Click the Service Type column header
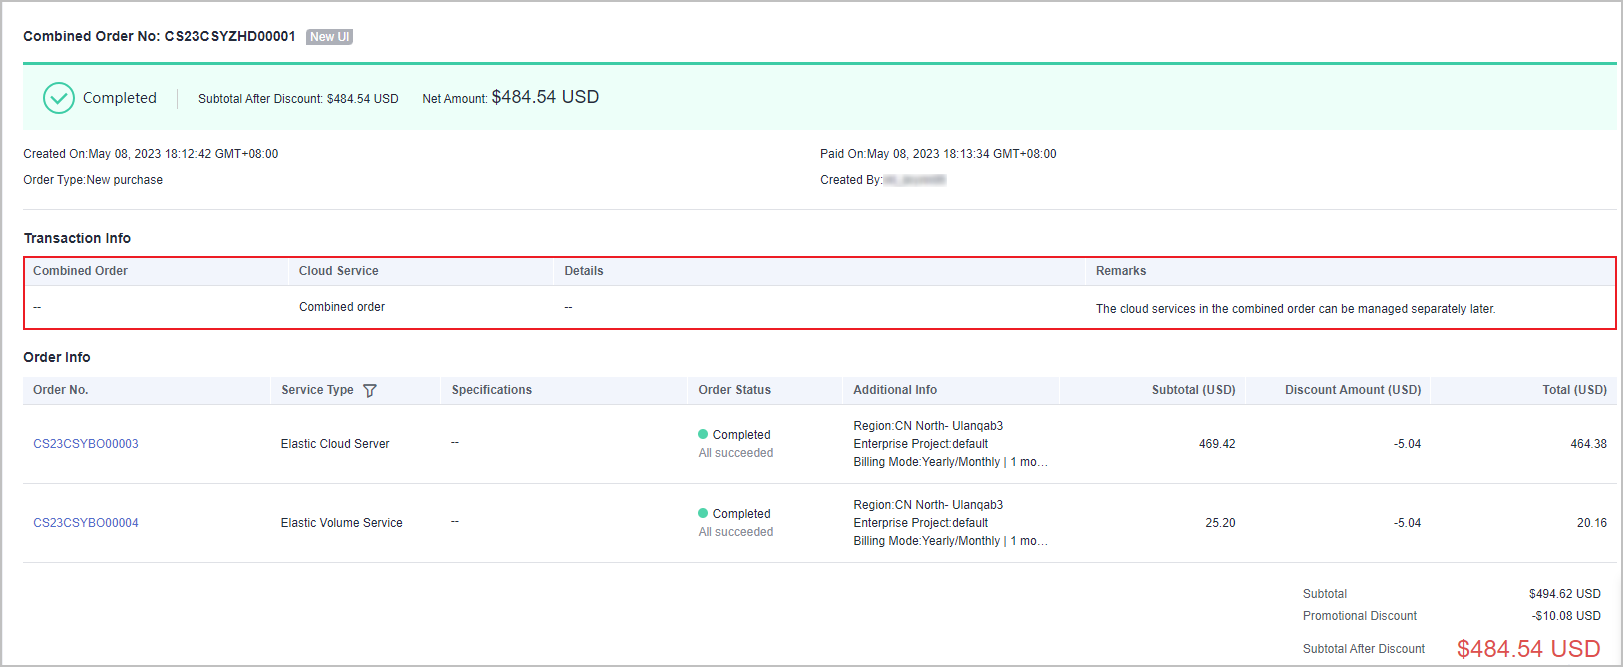Image resolution: width=1623 pixels, height=667 pixels. pyautogui.click(x=317, y=390)
